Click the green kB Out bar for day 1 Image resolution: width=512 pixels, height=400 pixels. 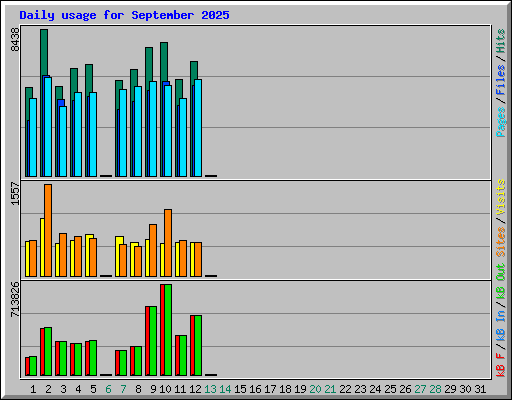[33, 366]
